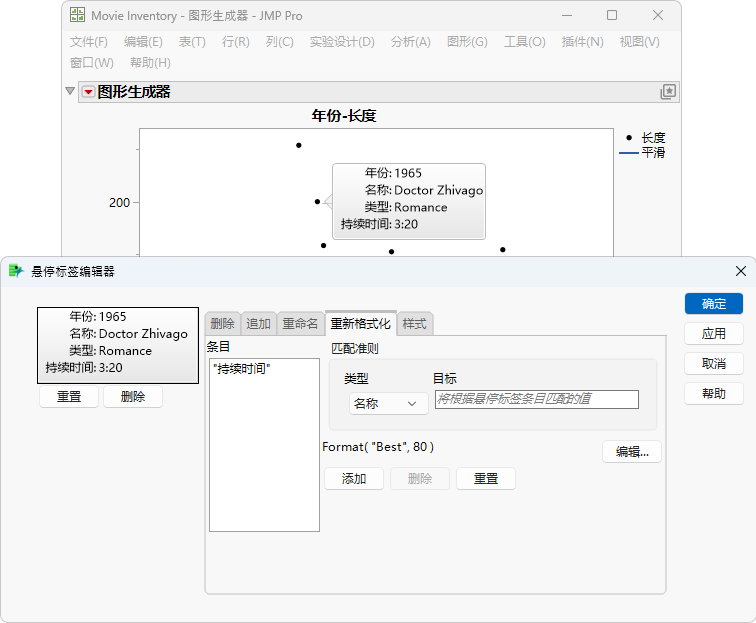Screen dimensions: 756x623
Task: Click 删除 under the label preview
Action: click(133, 397)
